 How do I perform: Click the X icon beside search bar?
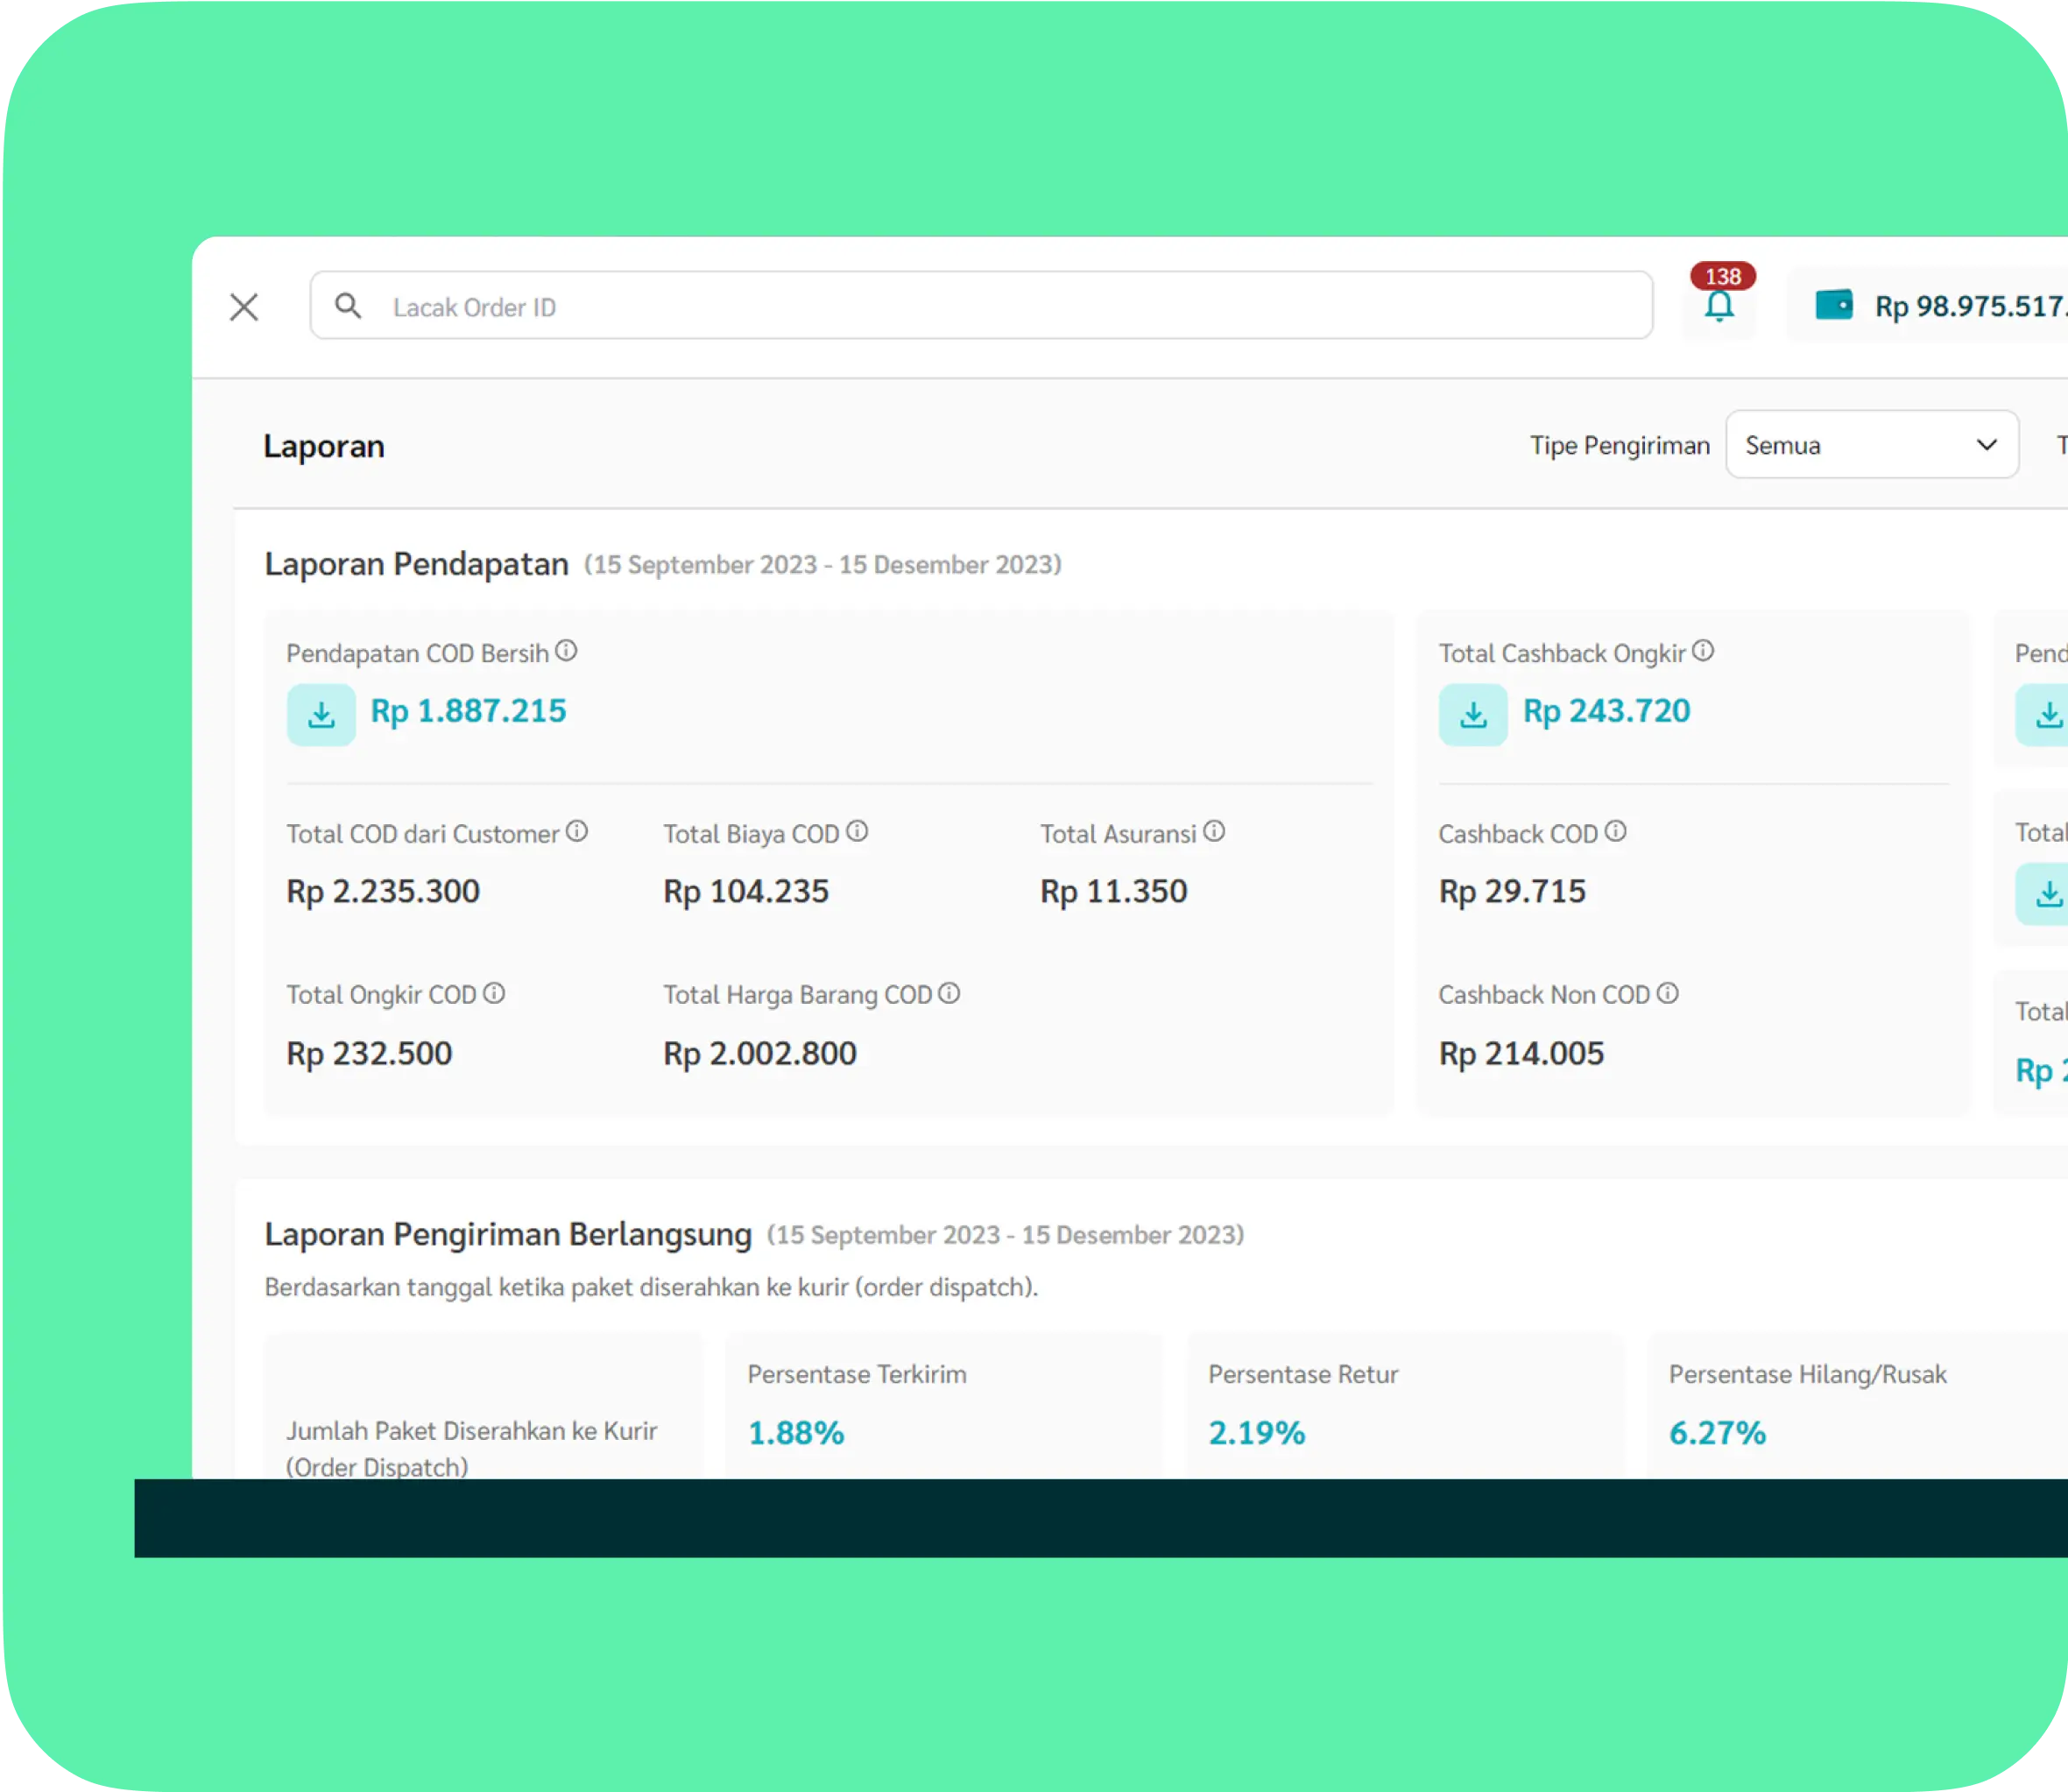(244, 307)
